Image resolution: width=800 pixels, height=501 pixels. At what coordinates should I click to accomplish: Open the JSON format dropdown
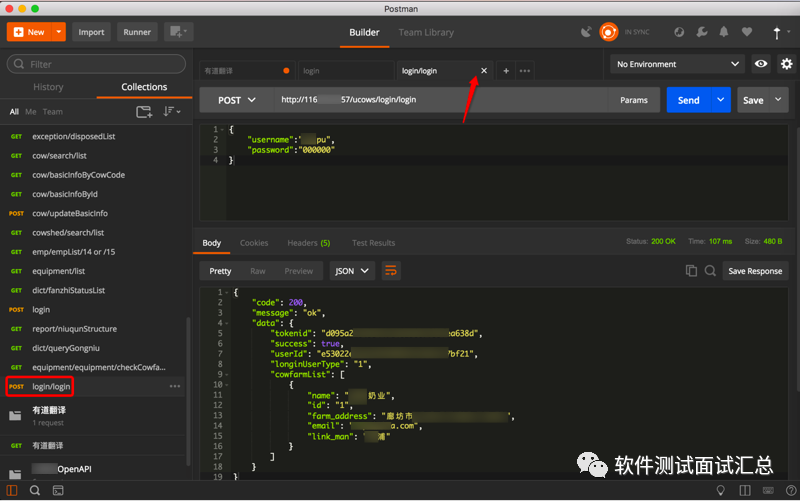click(x=352, y=271)
